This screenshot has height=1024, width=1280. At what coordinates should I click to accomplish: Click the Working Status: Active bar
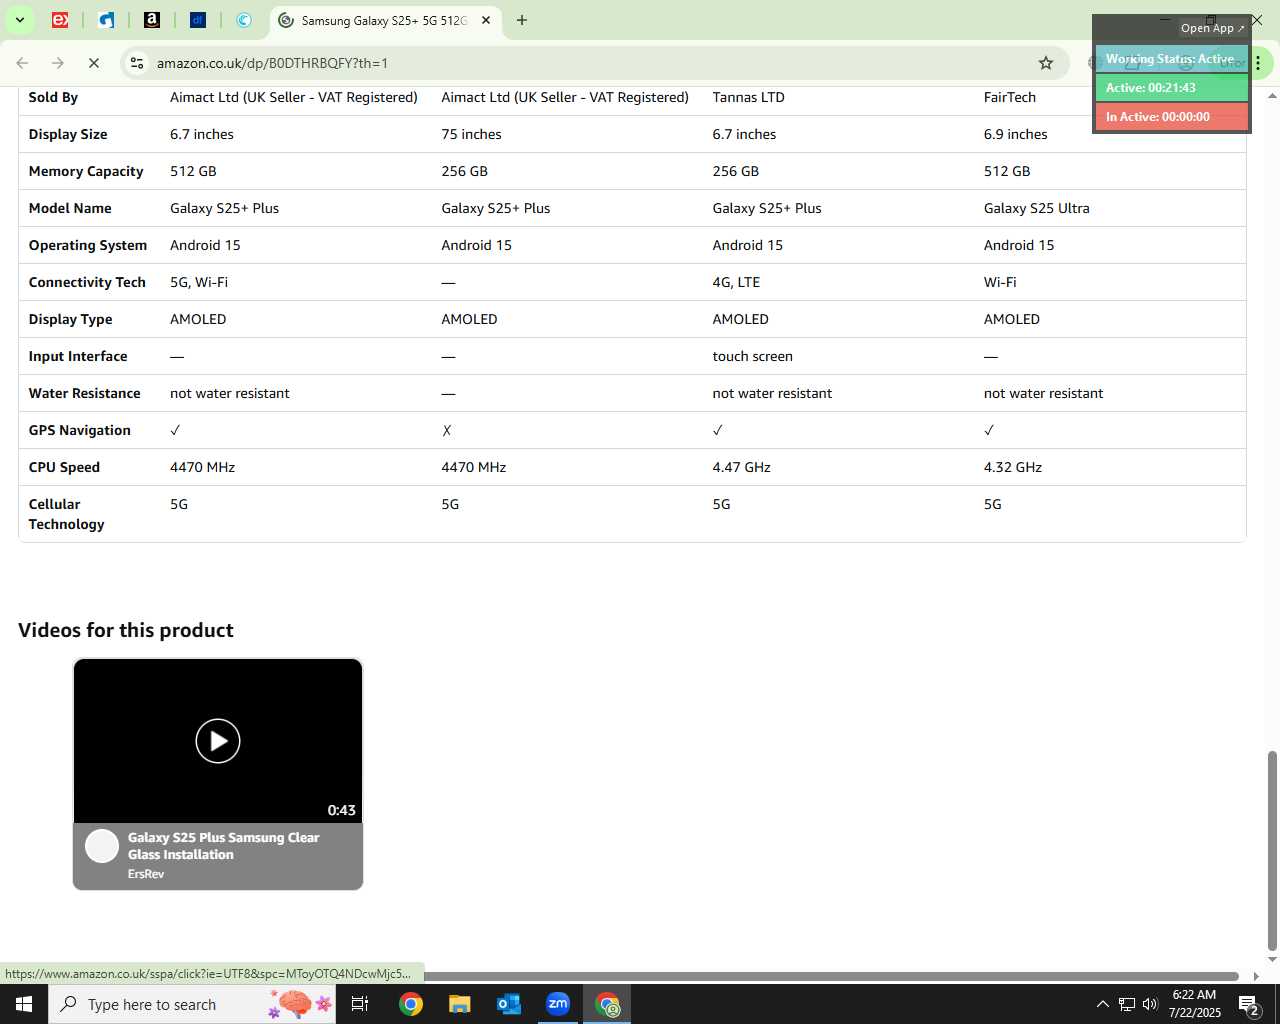1172,59
